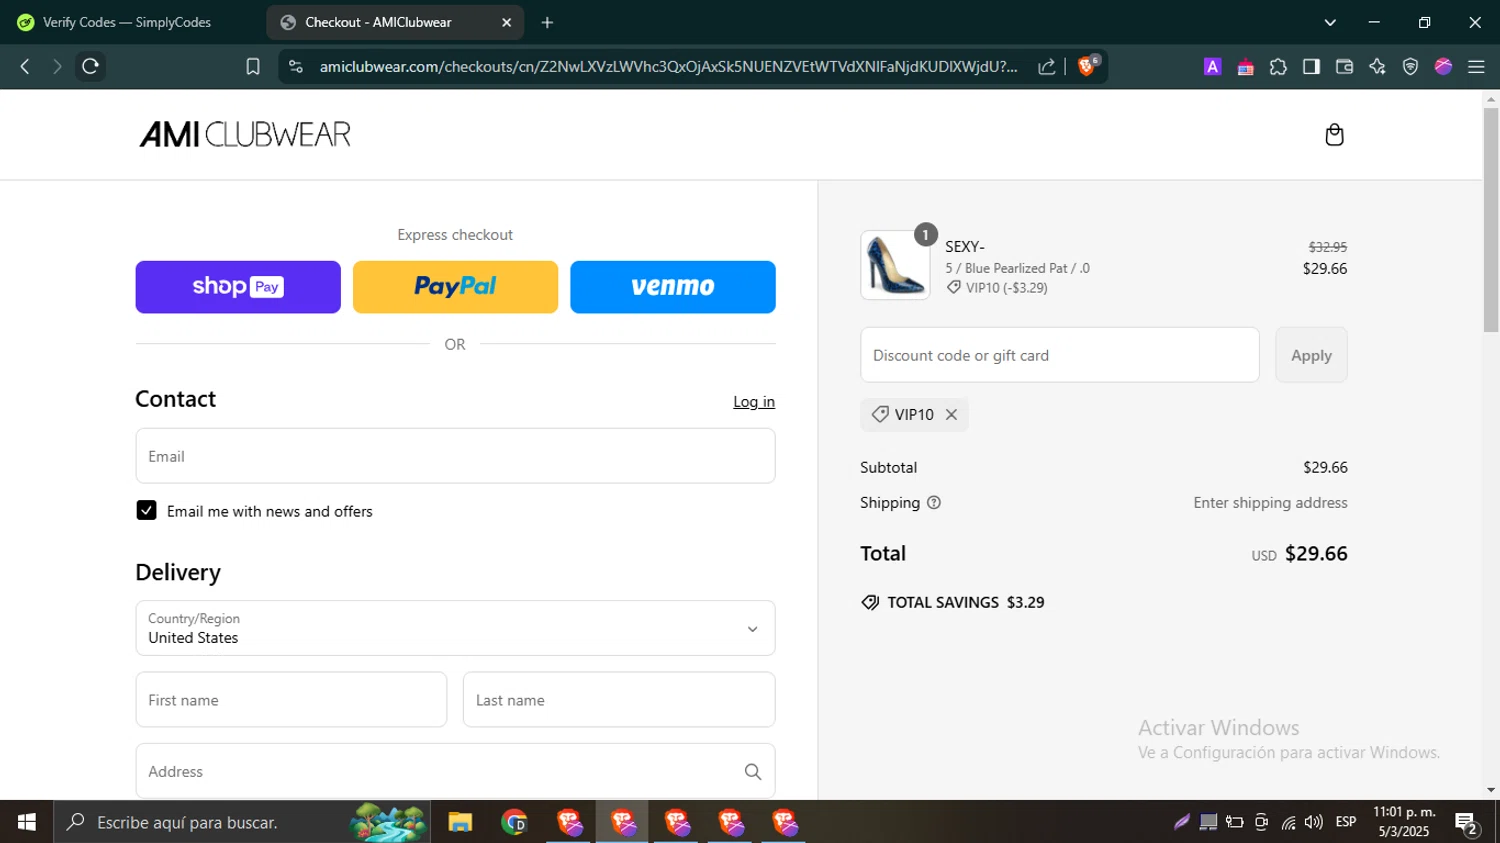Click the ESP language indicator
The image size is (1500, 843).
click(1346, 822)
